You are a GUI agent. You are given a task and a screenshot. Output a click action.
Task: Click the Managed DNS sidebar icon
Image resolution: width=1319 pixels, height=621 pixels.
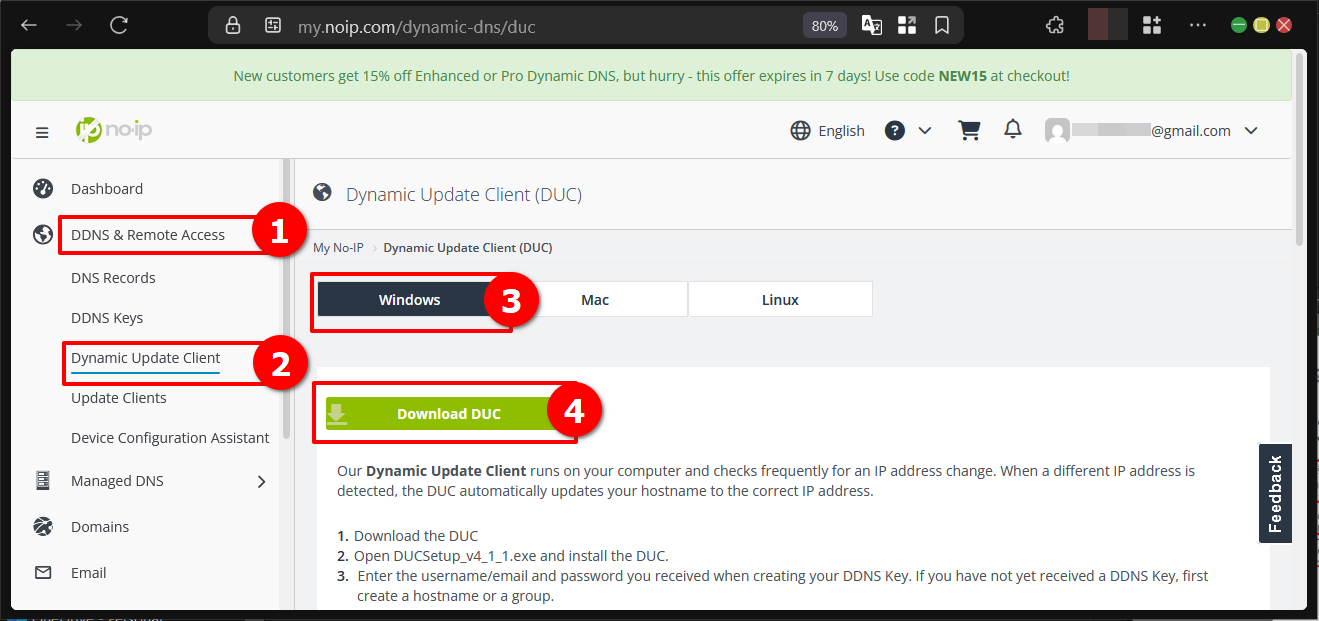tap(42, 480)
